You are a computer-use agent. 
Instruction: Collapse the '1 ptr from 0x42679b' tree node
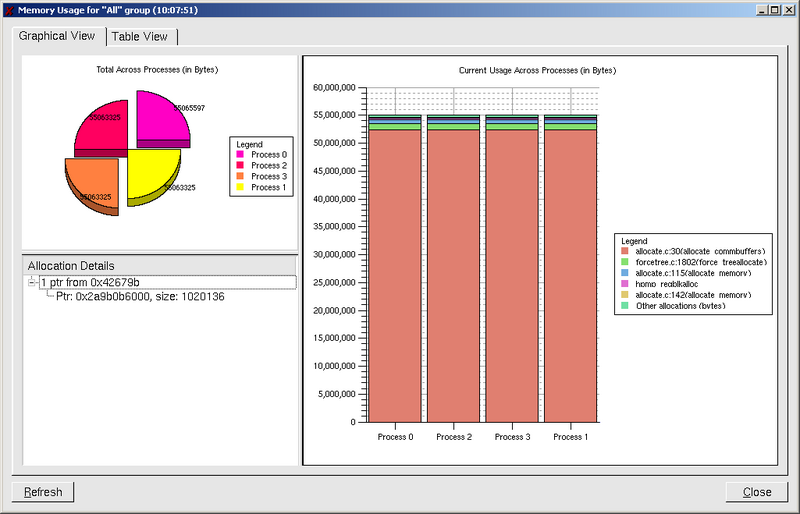[32, 282]
